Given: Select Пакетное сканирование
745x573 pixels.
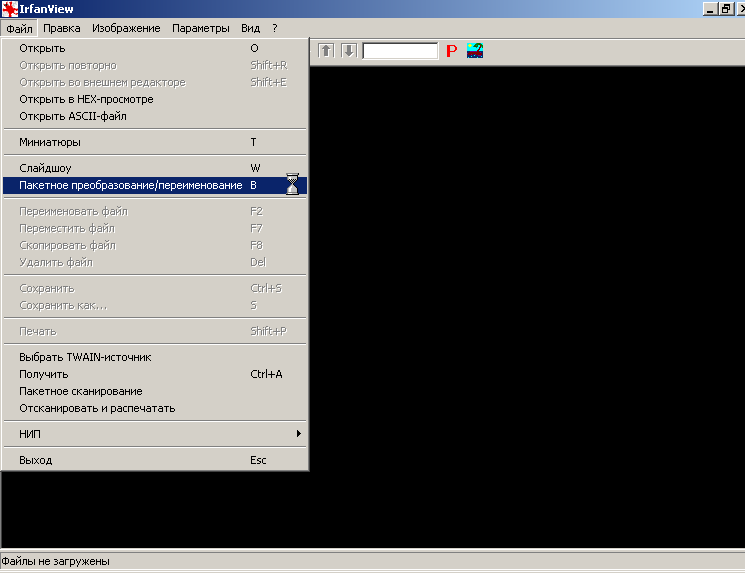Looking at the screenshot, I should (x=155, y=392).
